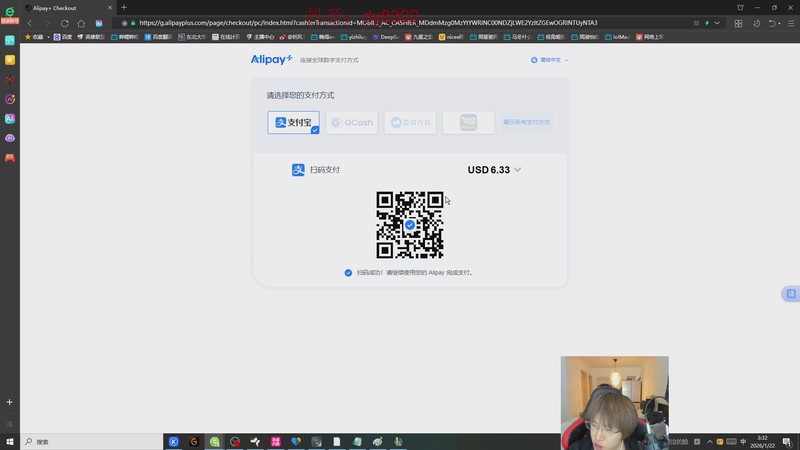The width and height of the screenshot is (800, 450).
Task: Open the pink app icon in taskbar
Action: [276, 442]
